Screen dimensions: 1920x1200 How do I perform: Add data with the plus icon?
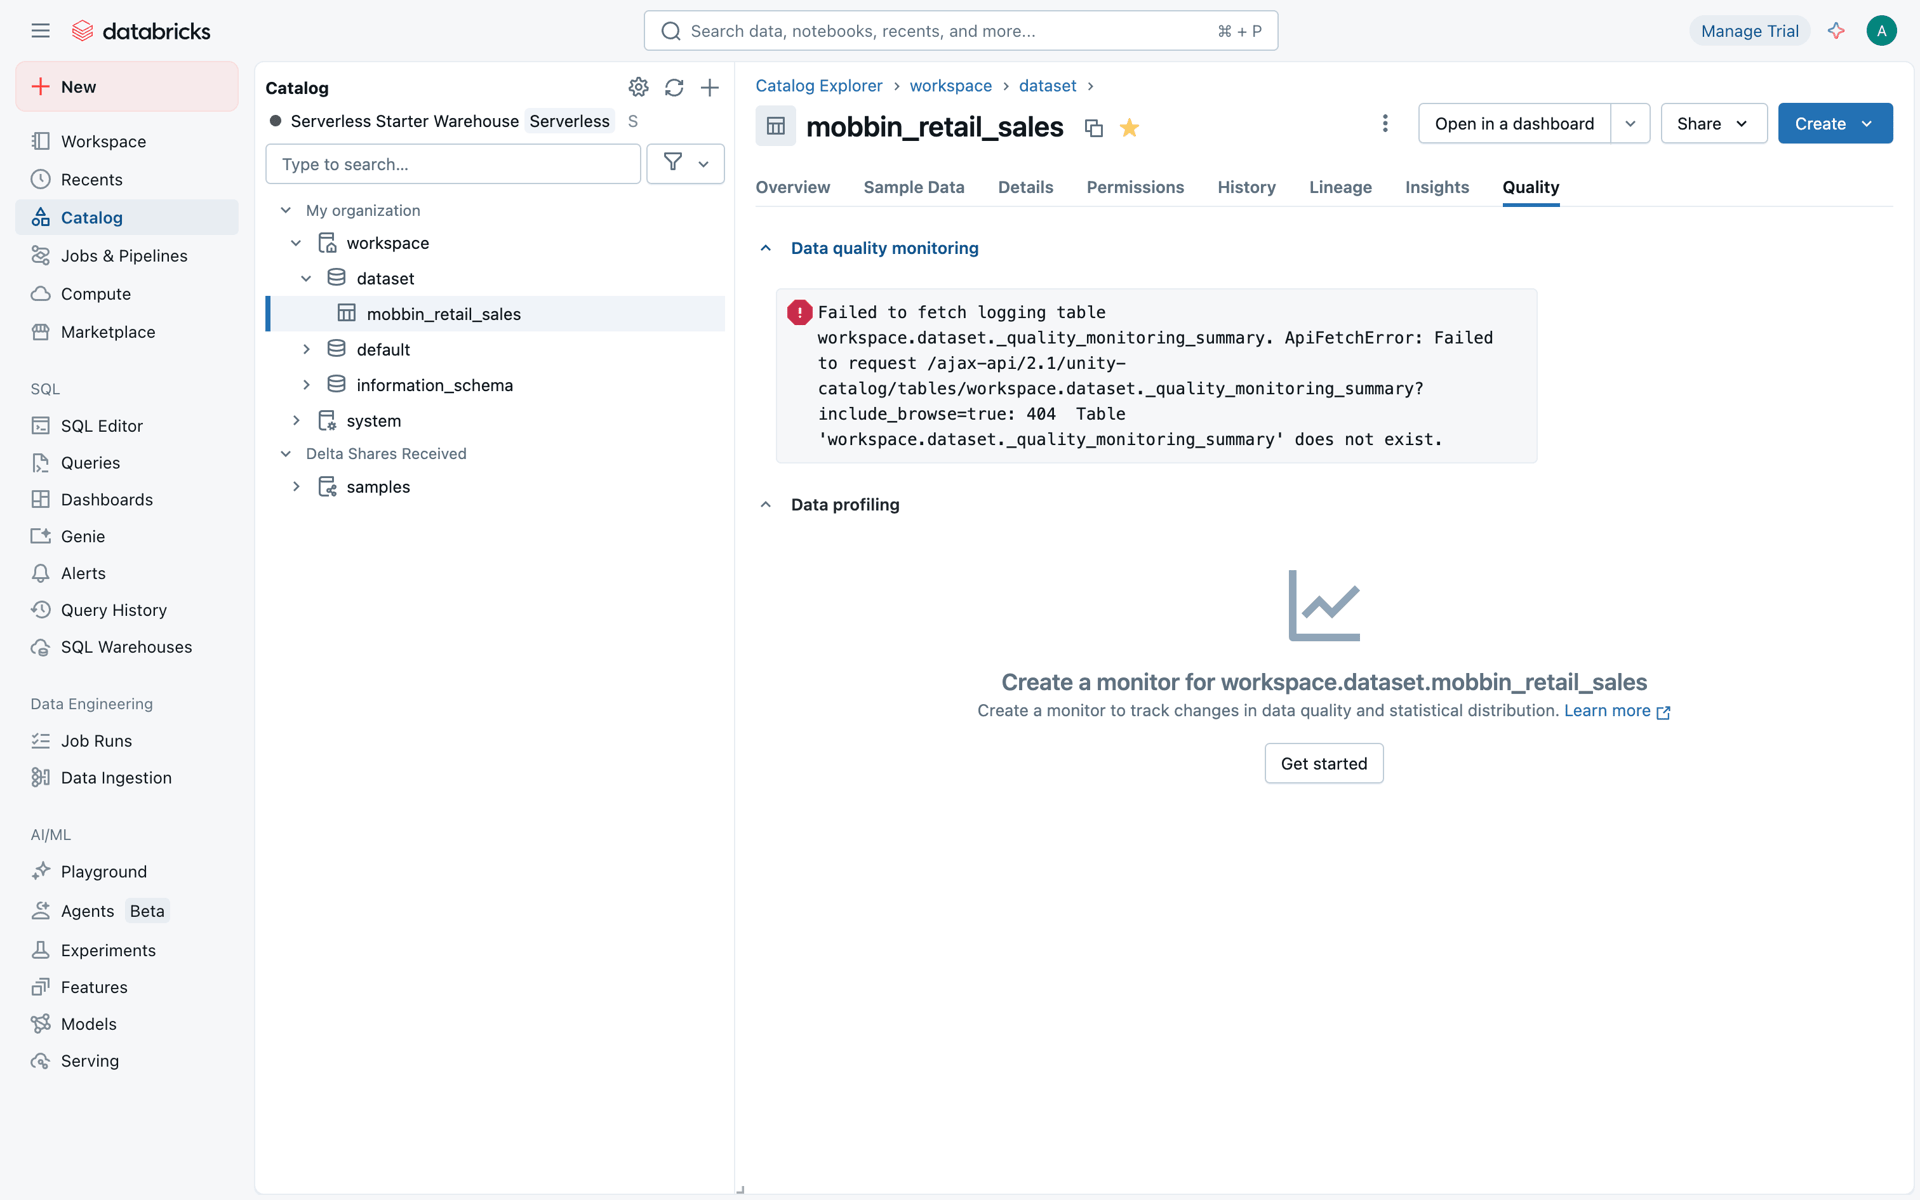(x=710, y=88)
